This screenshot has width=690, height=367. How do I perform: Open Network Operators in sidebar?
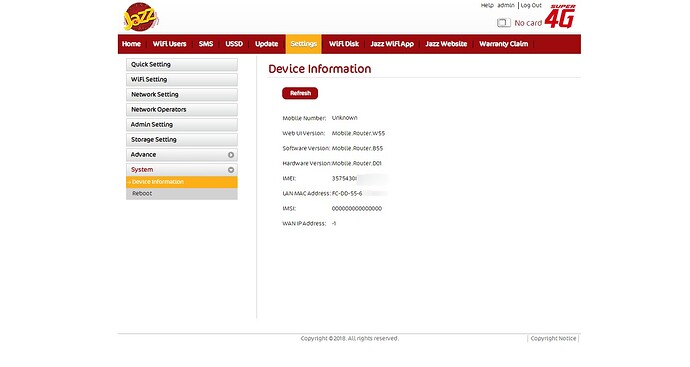pyautogui.click(x=182, y=110)
